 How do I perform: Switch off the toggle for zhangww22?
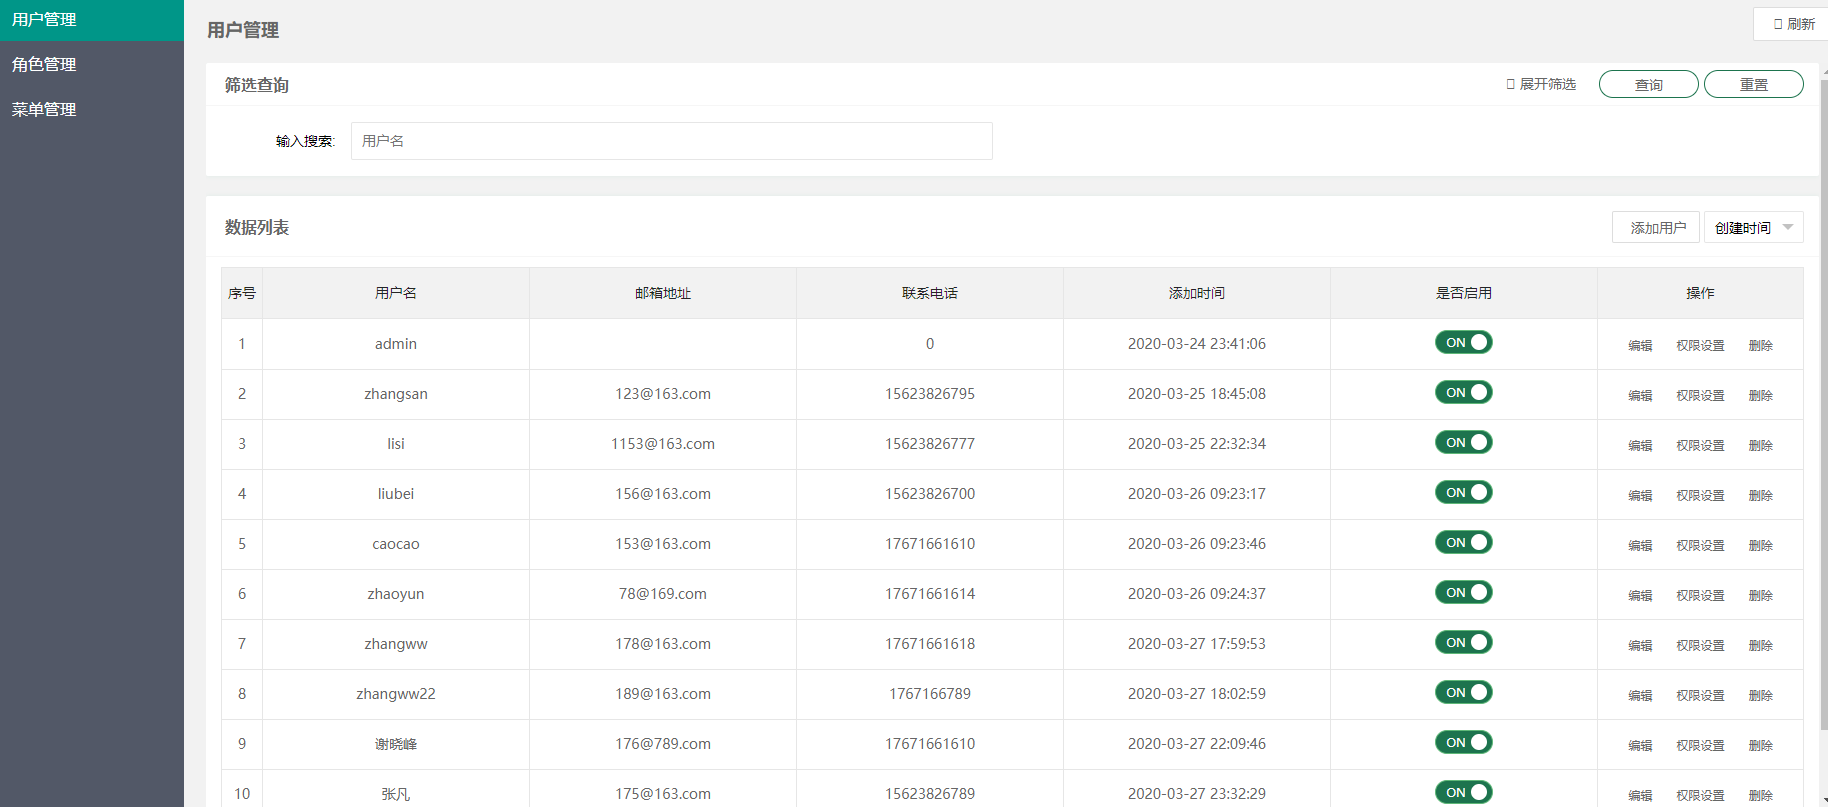click(1463, 693)
